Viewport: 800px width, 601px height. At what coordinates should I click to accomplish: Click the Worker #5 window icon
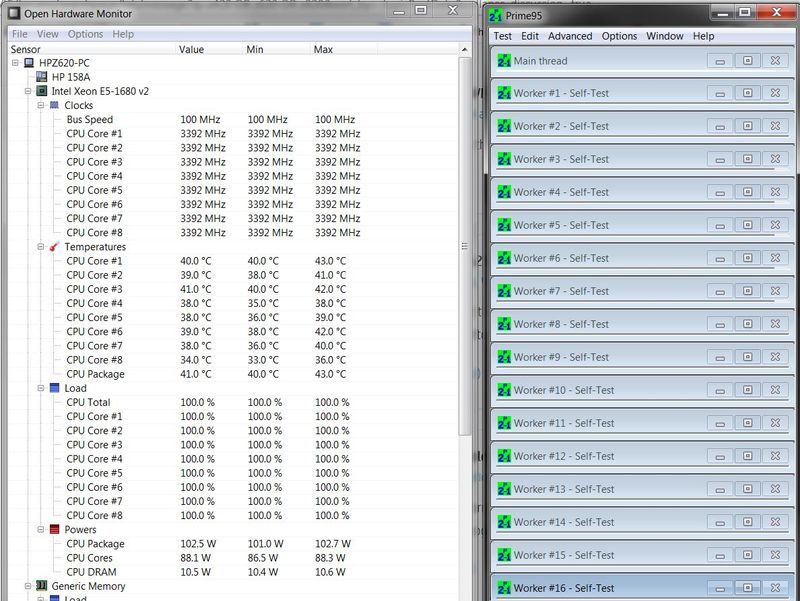click(504, 225)
